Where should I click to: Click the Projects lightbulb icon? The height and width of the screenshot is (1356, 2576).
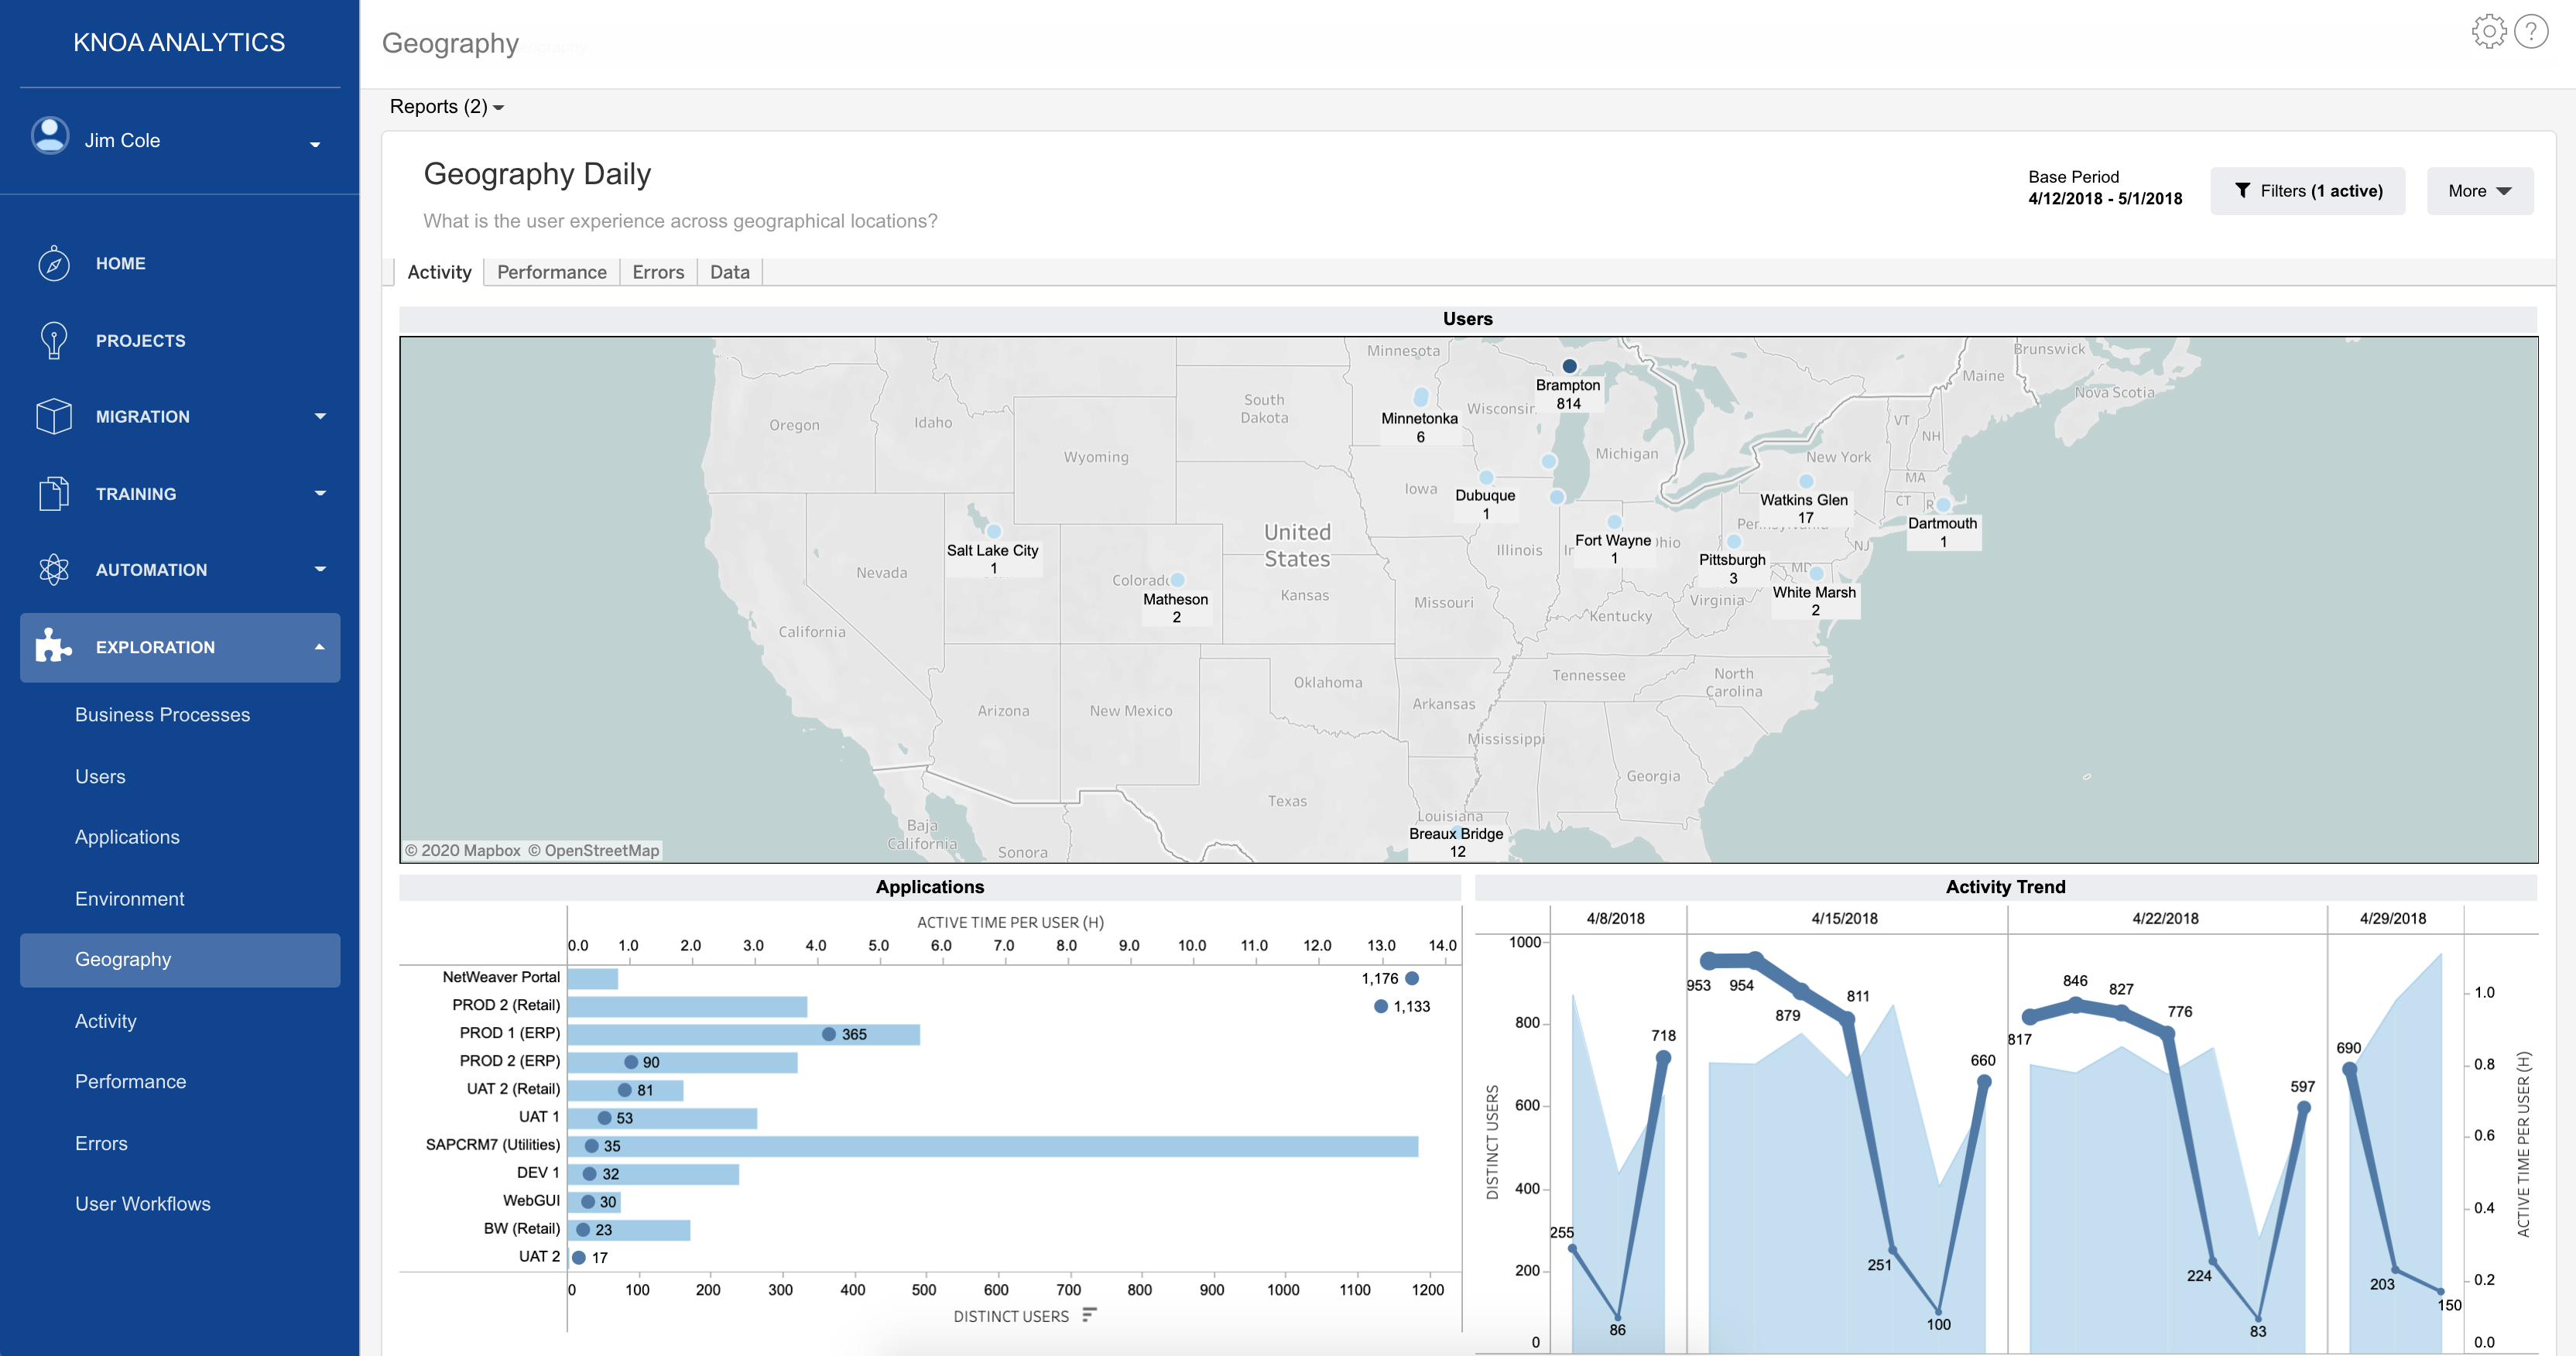coord(53,341)
